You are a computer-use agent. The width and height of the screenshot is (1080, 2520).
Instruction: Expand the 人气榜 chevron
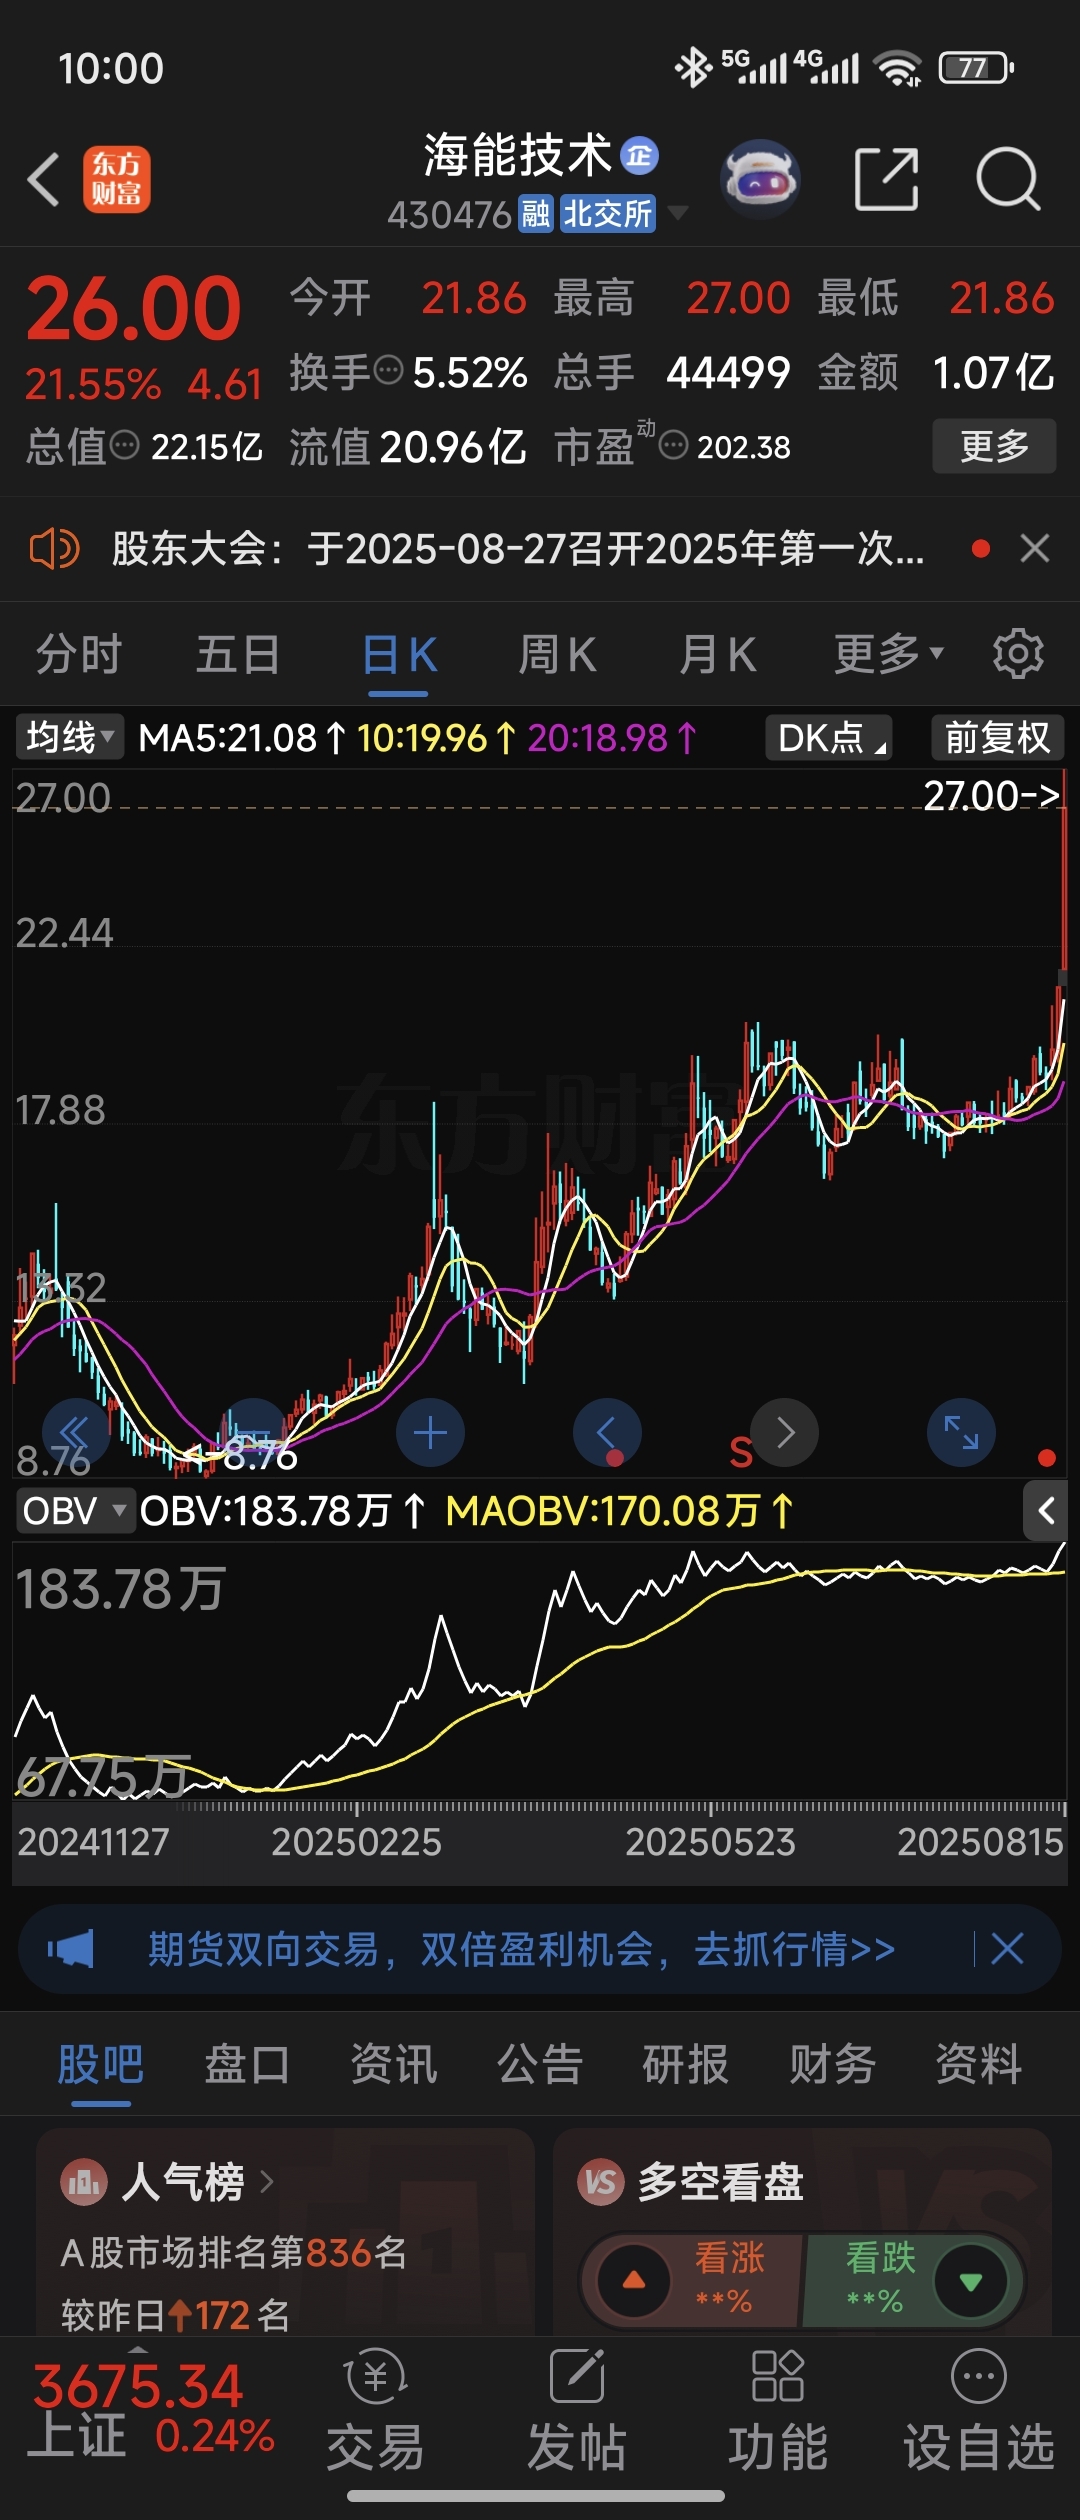(x=266, y=2181)
